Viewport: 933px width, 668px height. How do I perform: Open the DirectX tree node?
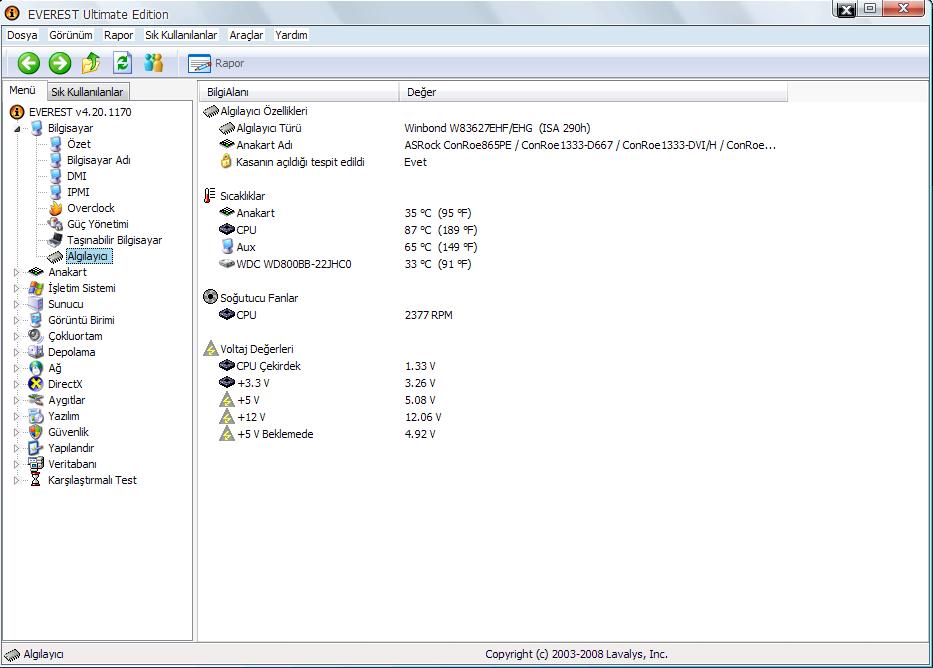[x=65, y=384]
